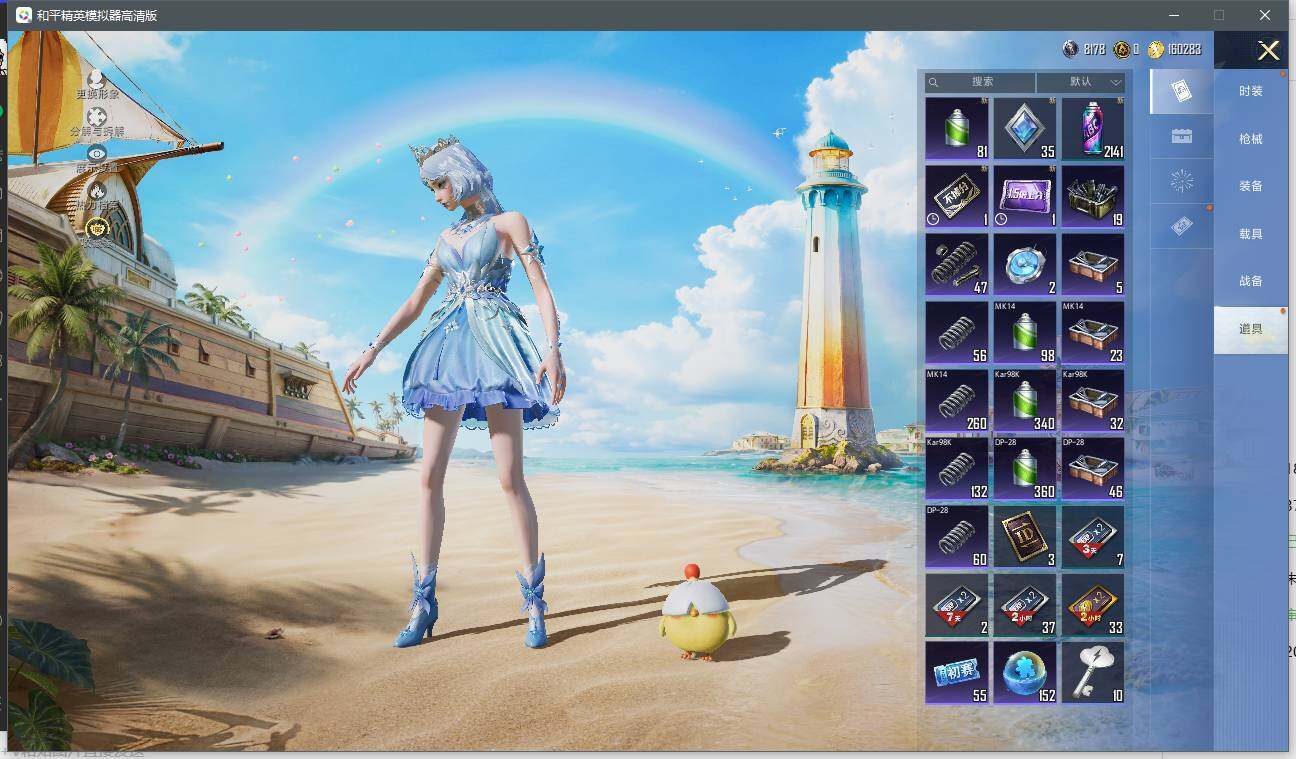Select the 初赛 preliminary ticket item 55
1296x759 pixels.
click(957, 673)
